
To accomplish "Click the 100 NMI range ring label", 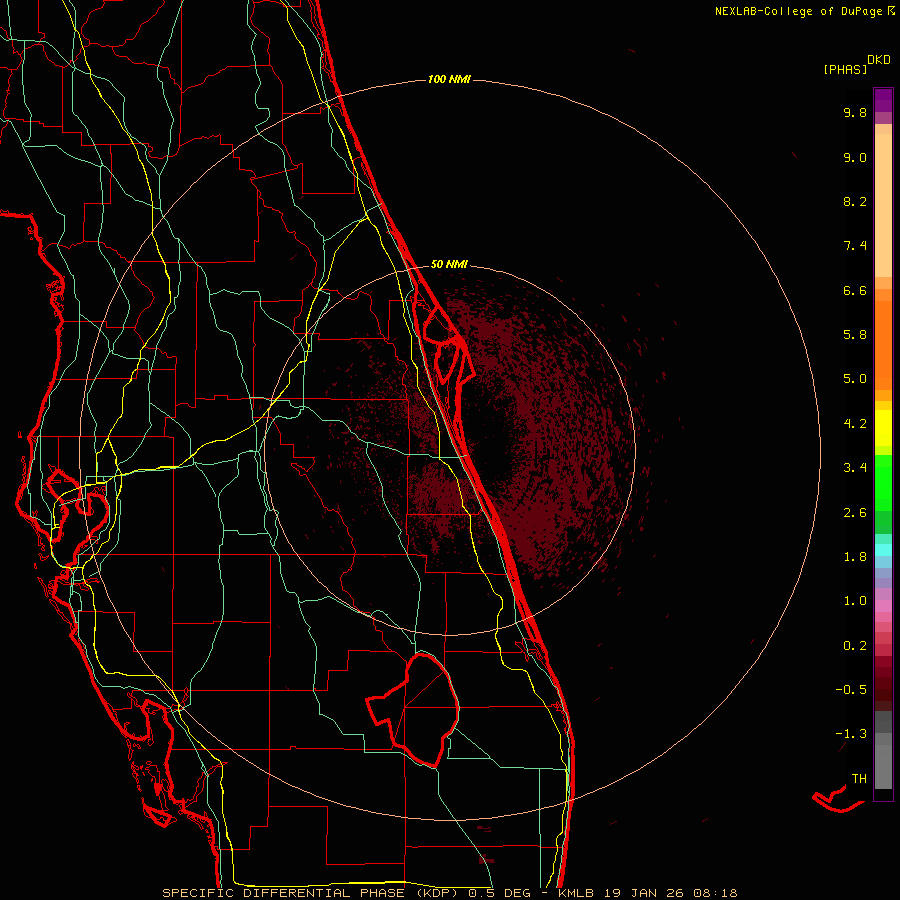I will (x=448, y=79).
